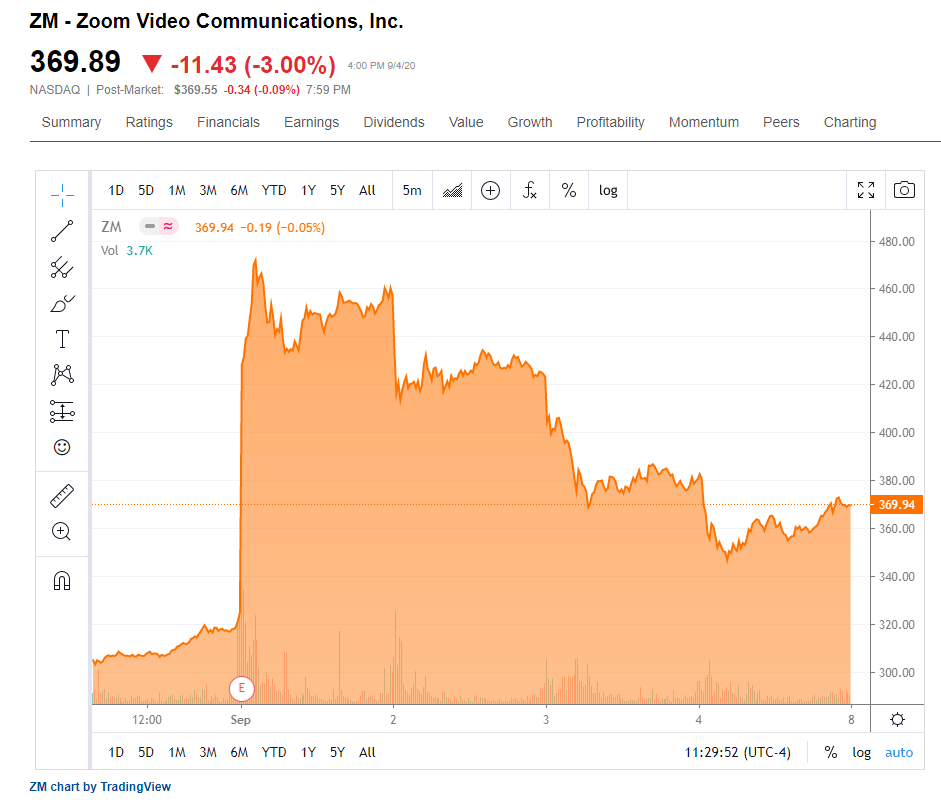This screenshot has height=806, width=941.
Task: Select 5Y range in top toolbar
Action: tap(337, 191)
